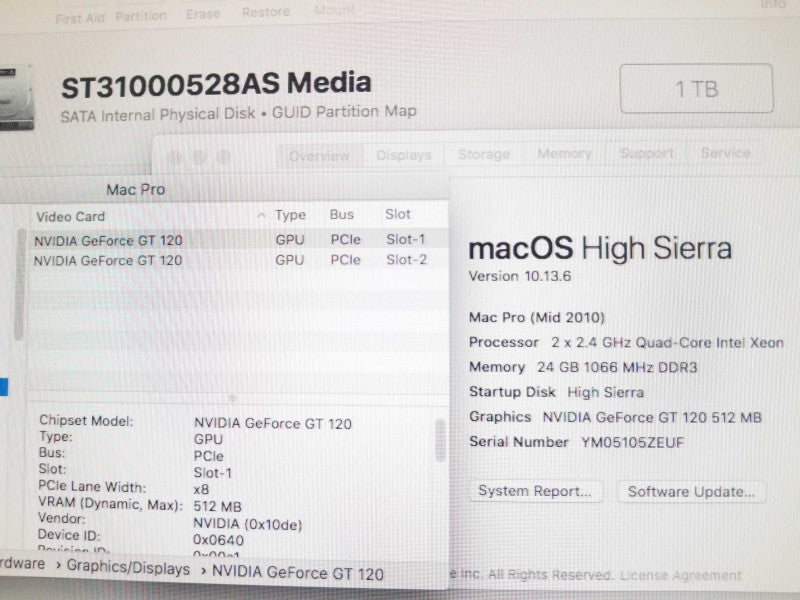This screenshot has height=600, width=800.
Task: Click Restore in Disk Utility toolbar
Action: tap(266, 12)
